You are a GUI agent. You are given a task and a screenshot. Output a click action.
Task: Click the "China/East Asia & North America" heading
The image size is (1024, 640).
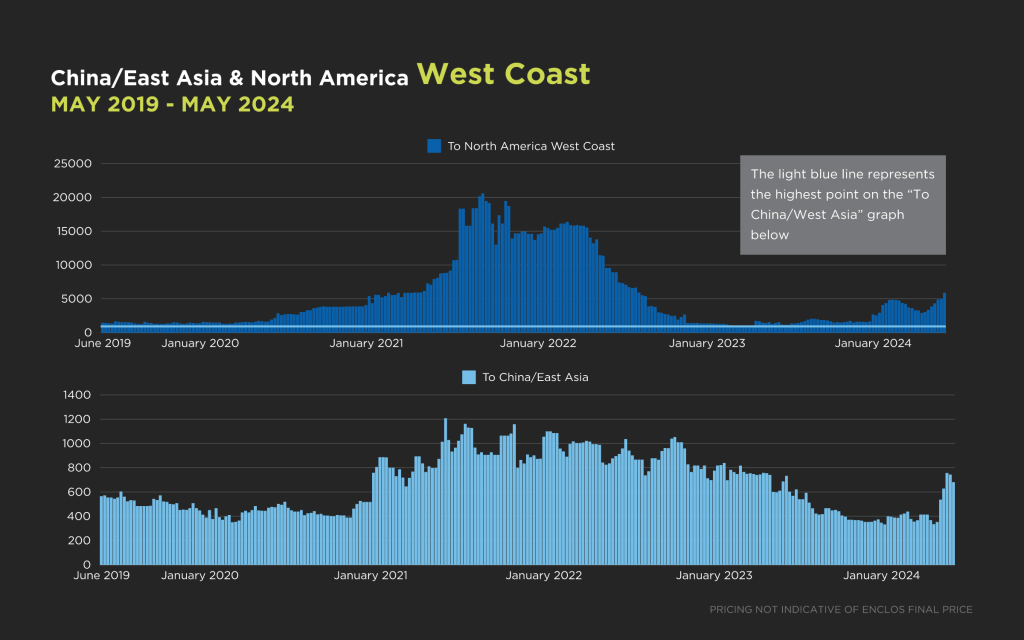(x=229, y=78)
